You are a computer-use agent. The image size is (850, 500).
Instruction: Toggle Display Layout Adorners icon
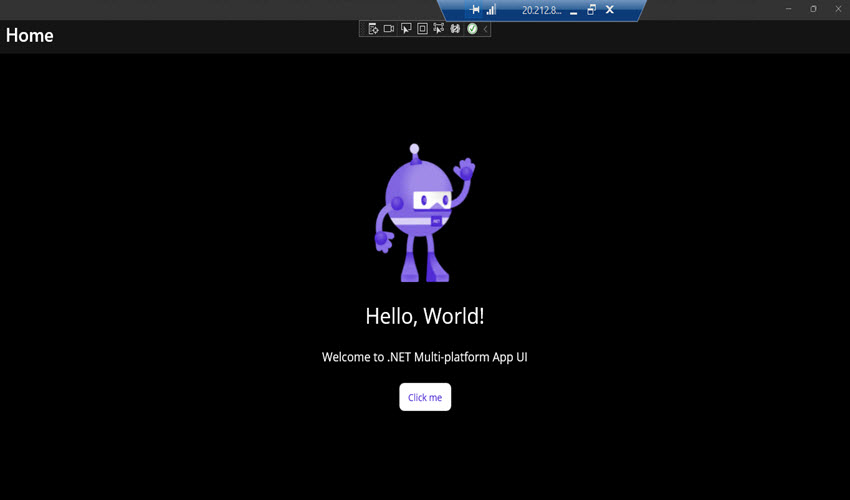[422, 29]
